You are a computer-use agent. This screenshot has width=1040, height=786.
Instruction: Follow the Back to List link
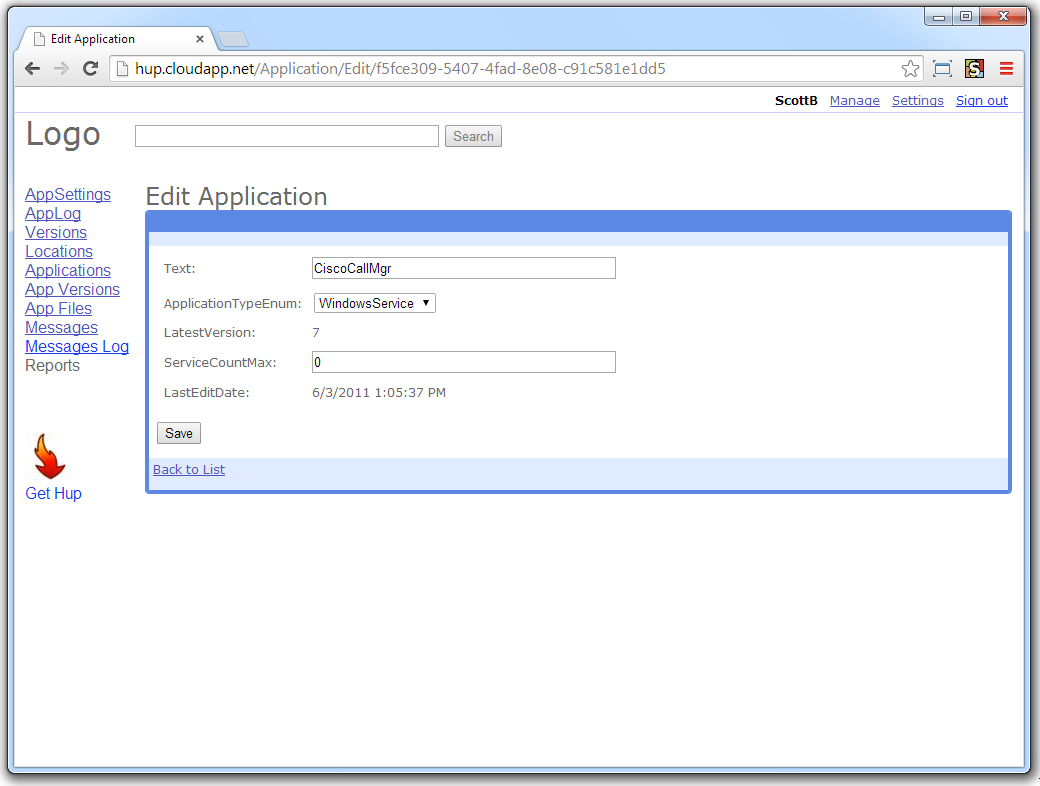point(189,470)
